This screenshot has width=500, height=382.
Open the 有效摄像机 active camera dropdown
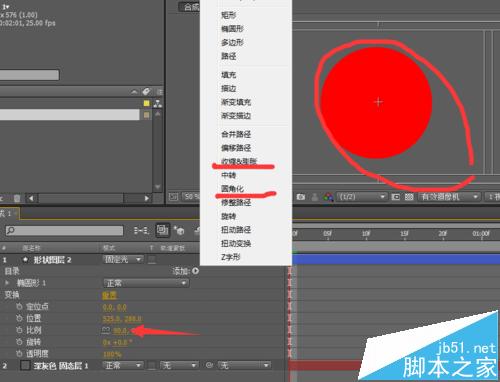tap(449, 197)
